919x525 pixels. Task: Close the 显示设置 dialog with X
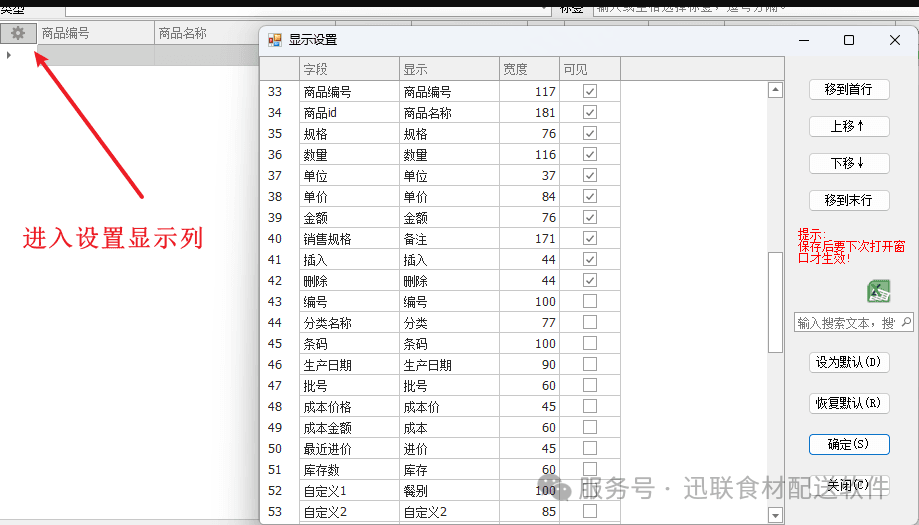[895, 40]
